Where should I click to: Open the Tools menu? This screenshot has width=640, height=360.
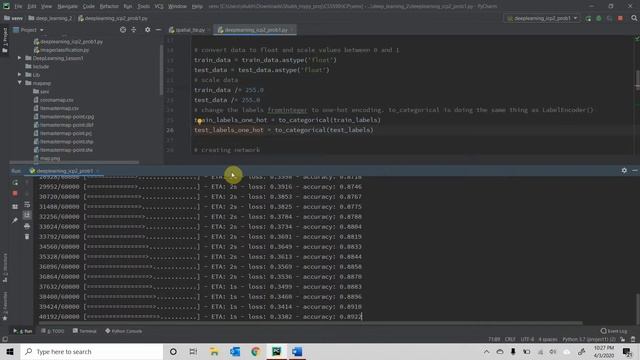tap(143, 7)
